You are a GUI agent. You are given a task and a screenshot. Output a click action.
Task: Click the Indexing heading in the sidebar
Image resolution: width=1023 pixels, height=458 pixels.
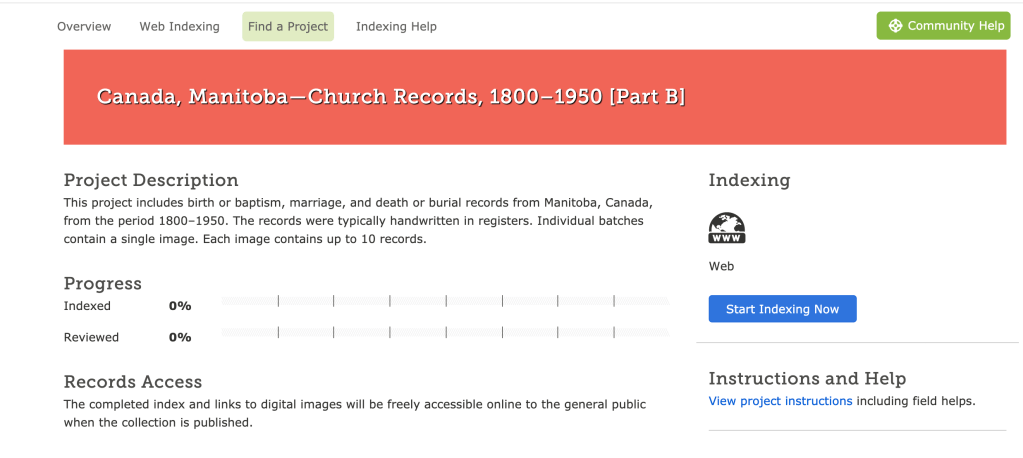(x=749, y=180)
